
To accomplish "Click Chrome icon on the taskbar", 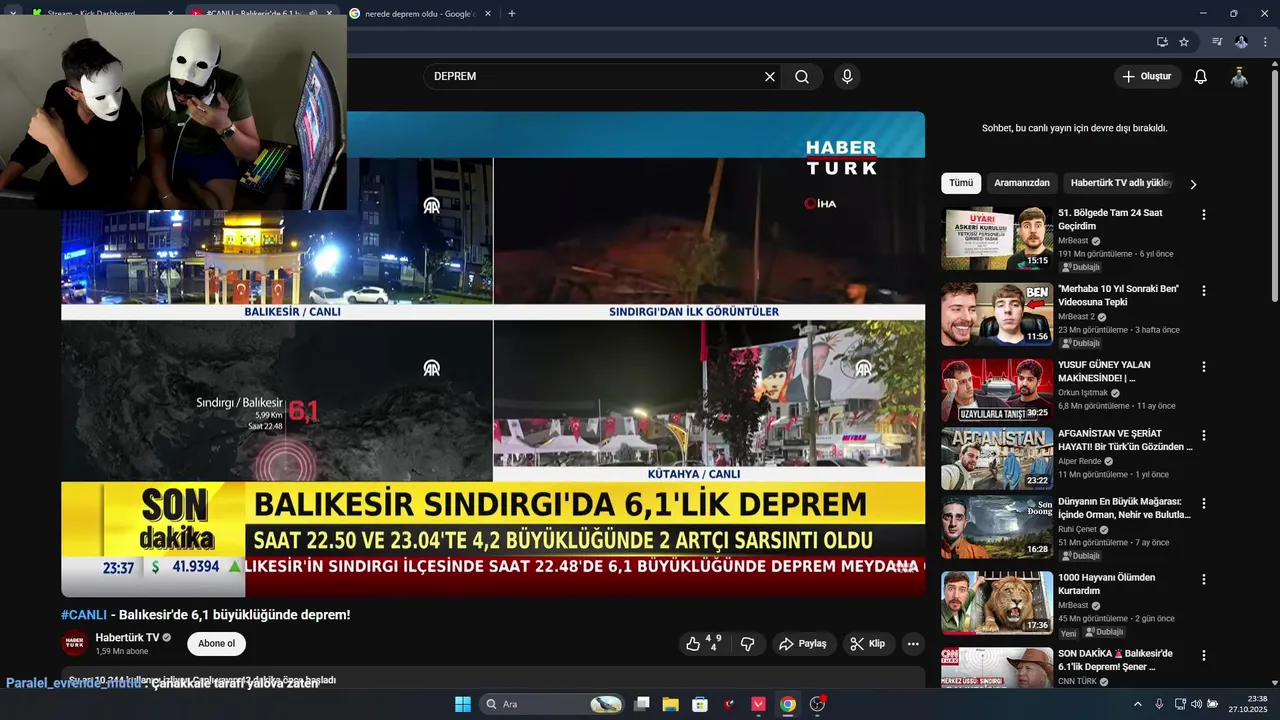I will click(788, 704).
